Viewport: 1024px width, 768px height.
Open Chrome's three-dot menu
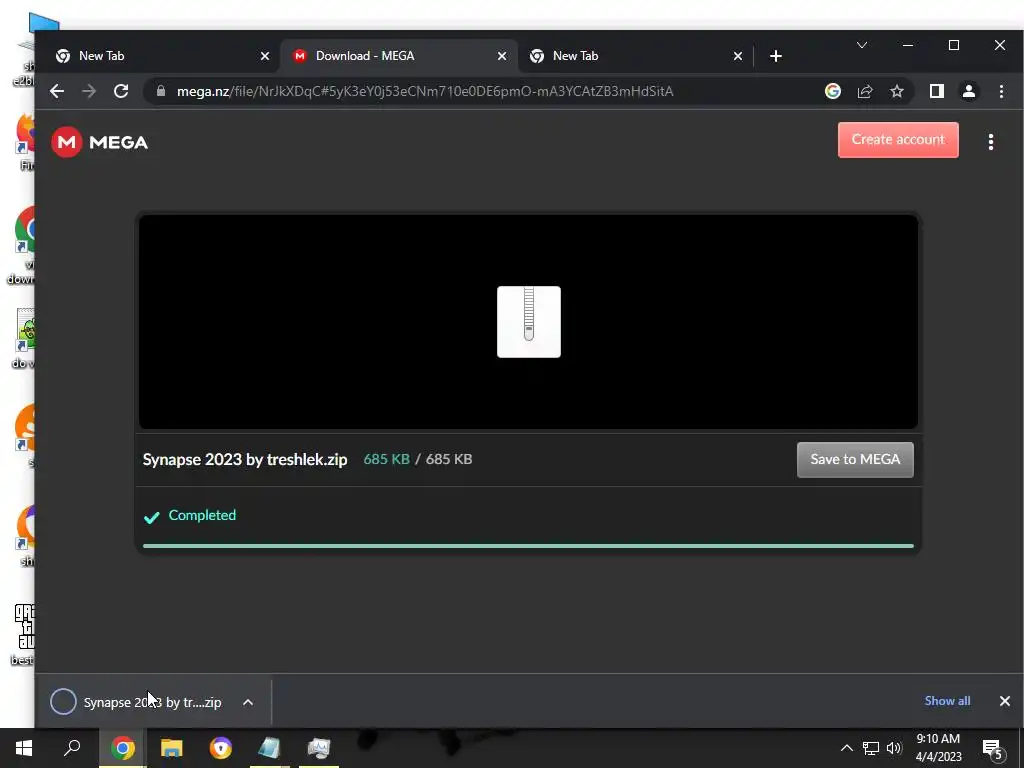pos(1001,91)
